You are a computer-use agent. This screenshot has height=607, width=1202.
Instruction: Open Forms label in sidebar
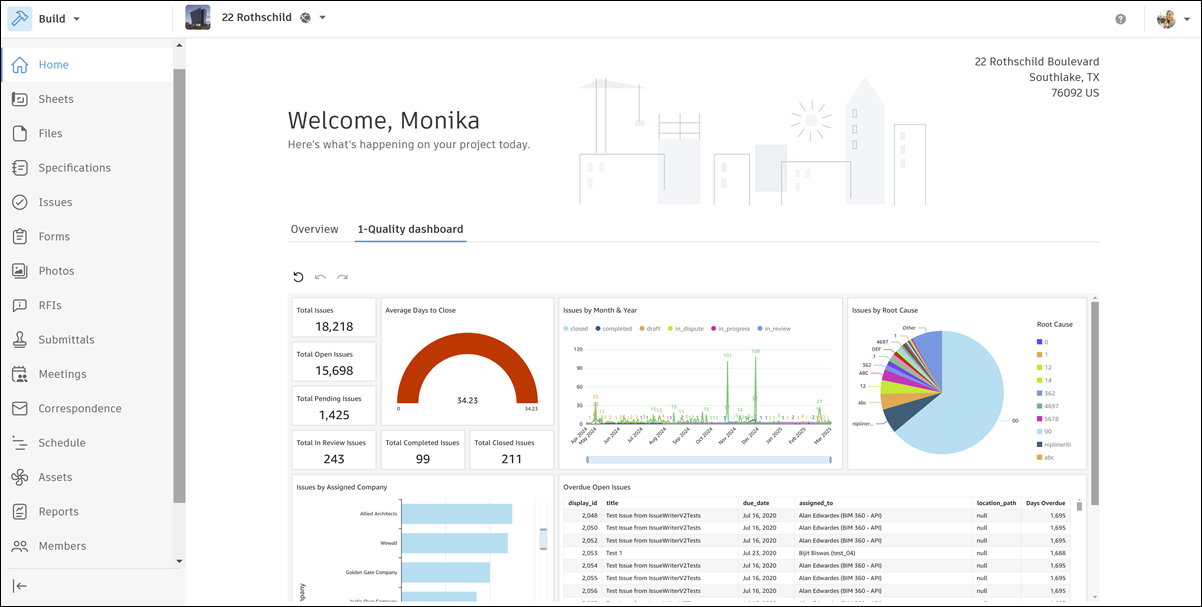54,237
